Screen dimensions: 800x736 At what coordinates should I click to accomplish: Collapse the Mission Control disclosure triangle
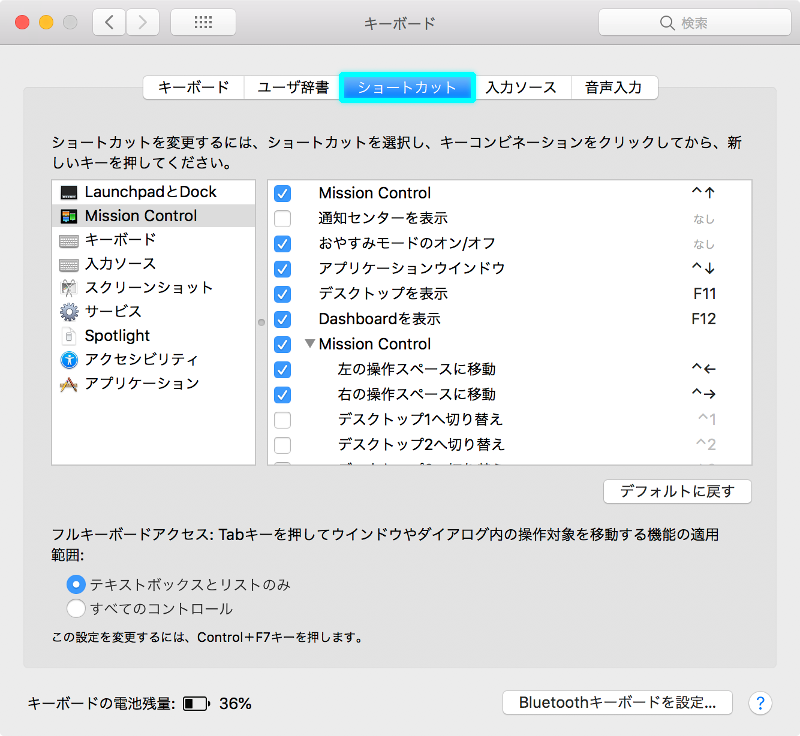click(x=310, y=344)
